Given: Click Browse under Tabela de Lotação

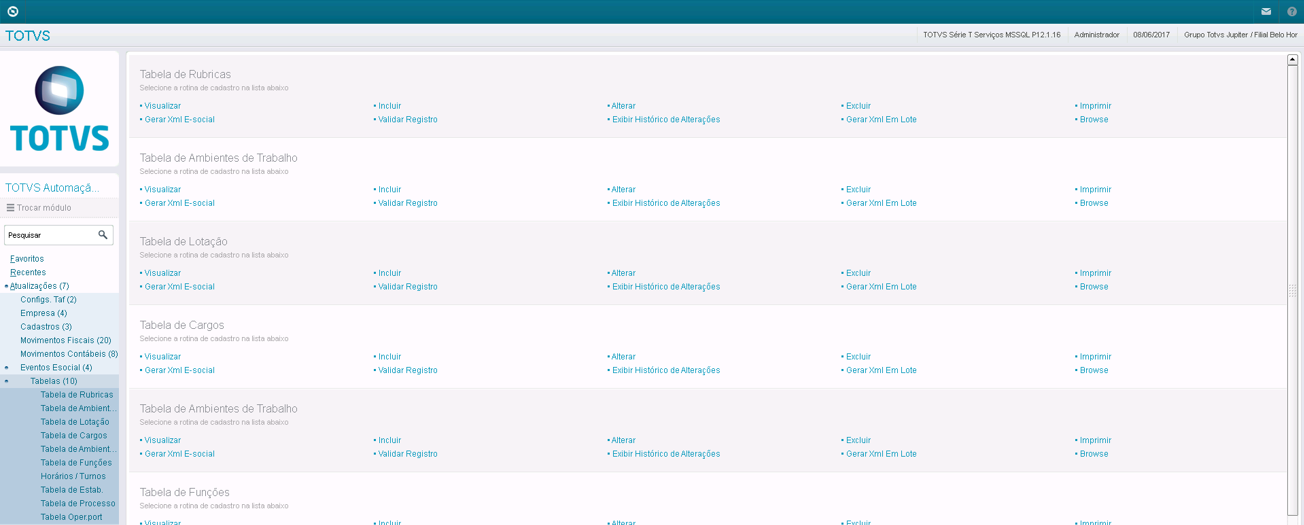Looking at the screenshot, I should 1092,287.
